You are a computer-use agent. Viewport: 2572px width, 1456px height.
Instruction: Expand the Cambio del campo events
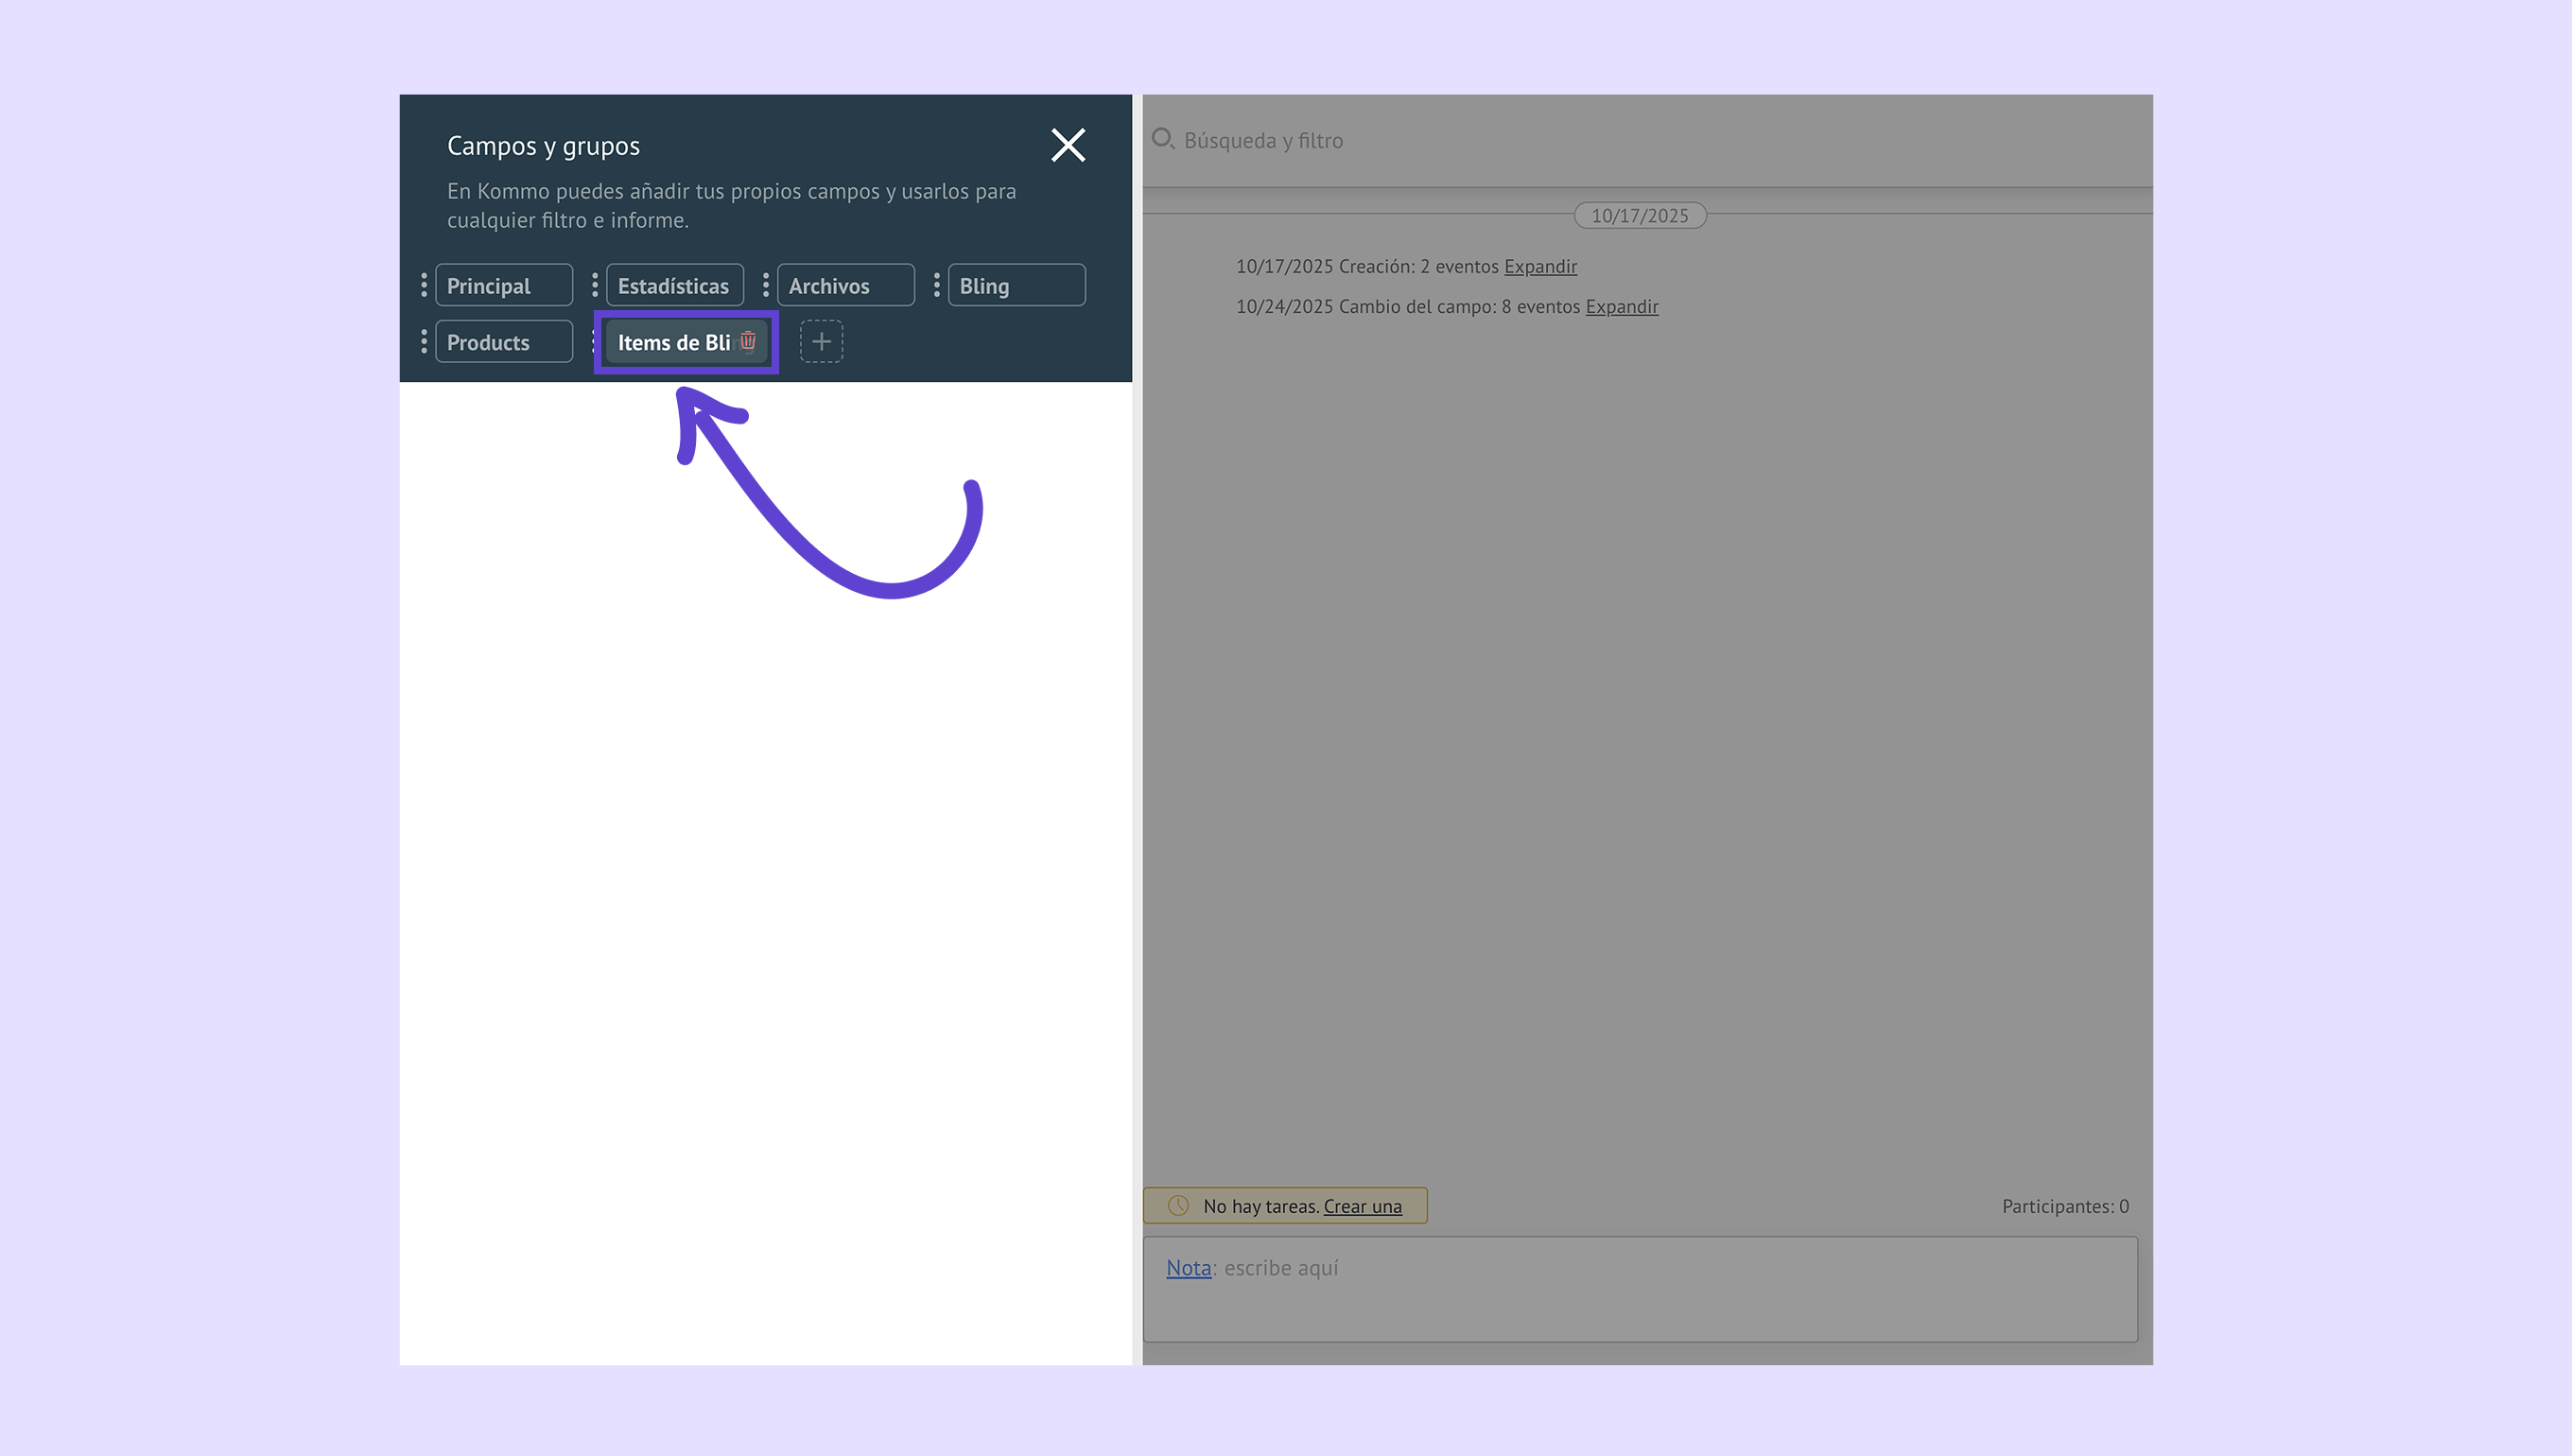[x=1621, y=307]
